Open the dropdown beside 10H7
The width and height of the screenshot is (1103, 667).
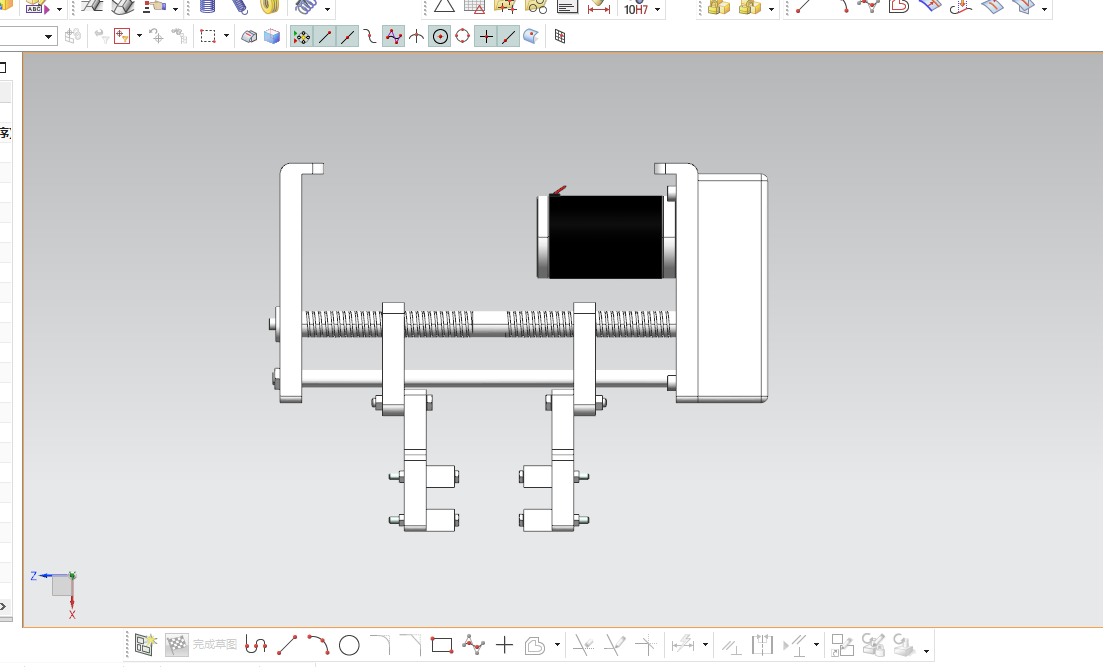coord(658,9)
